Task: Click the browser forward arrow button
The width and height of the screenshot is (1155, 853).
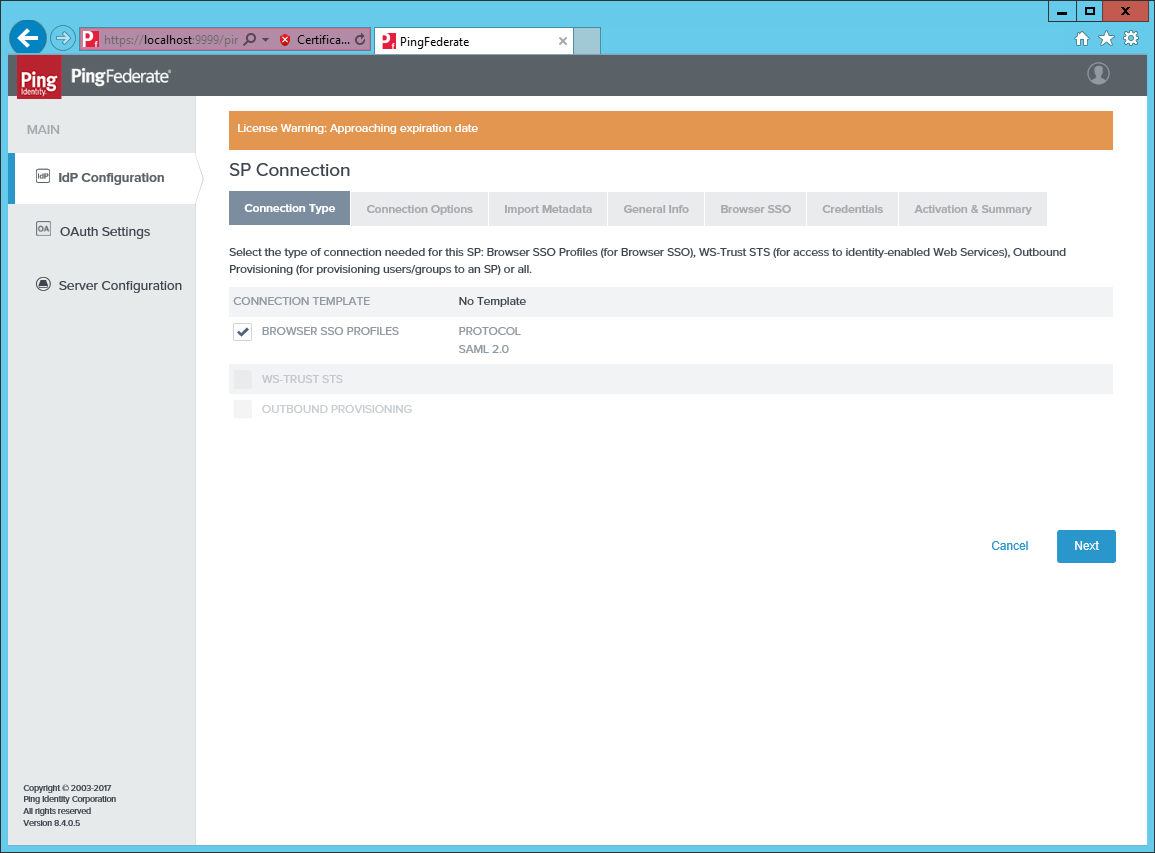Action: (x=63, y=38)
